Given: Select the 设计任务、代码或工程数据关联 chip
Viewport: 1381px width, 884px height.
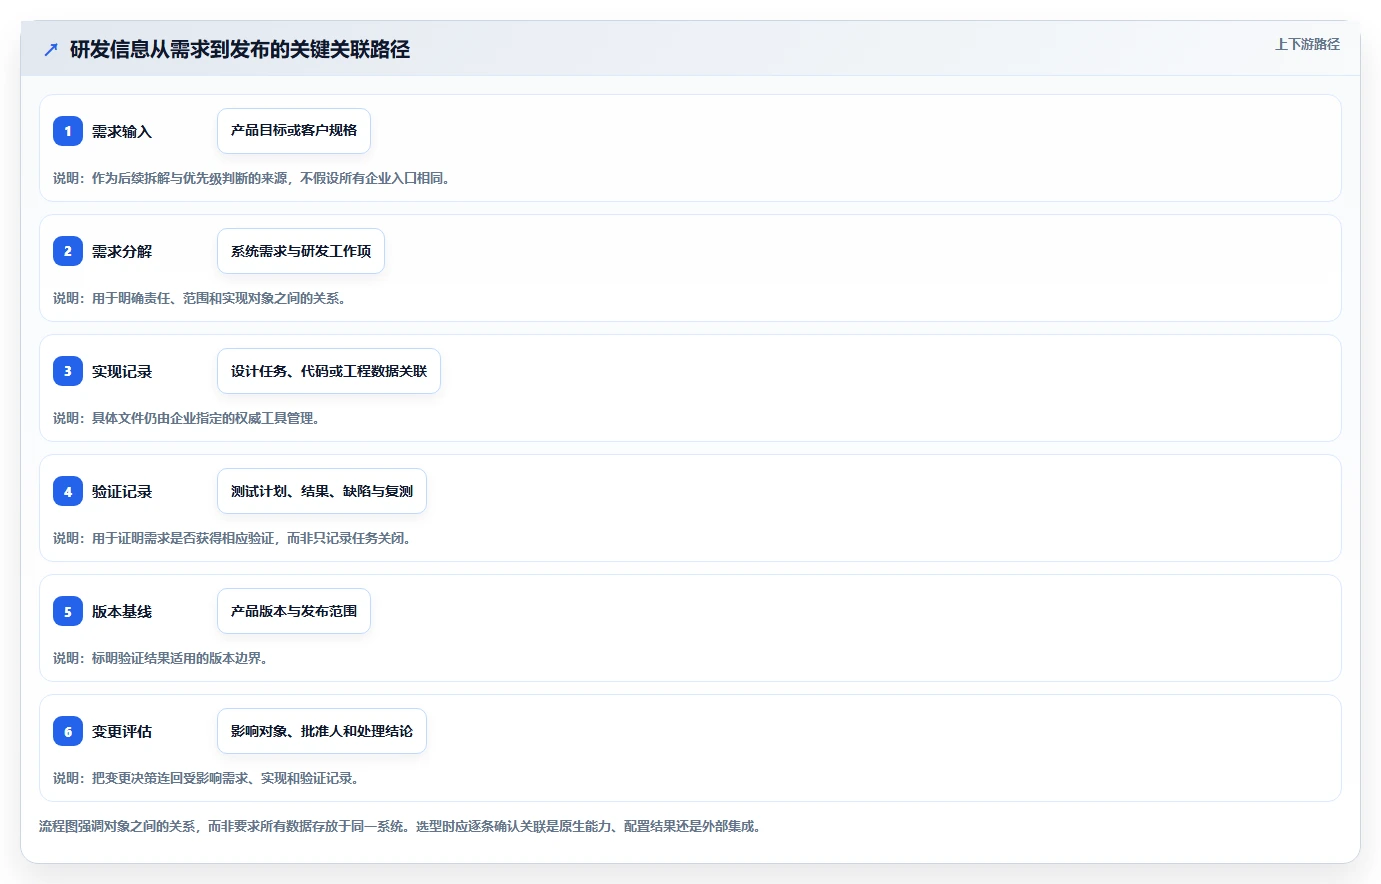Looking at the screenshot, I should [329, 371].
